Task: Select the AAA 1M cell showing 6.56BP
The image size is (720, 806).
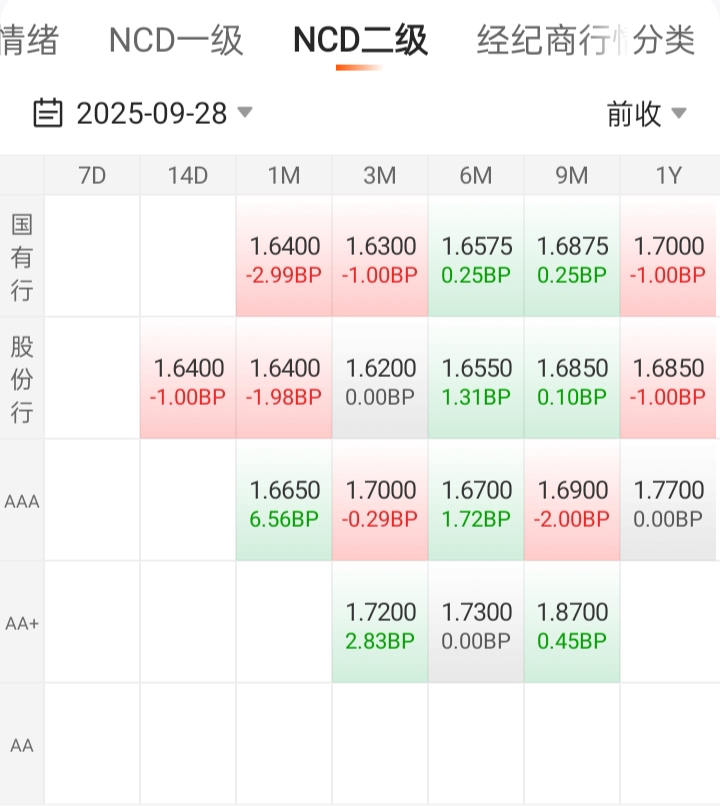Action: tap(285, 502)
